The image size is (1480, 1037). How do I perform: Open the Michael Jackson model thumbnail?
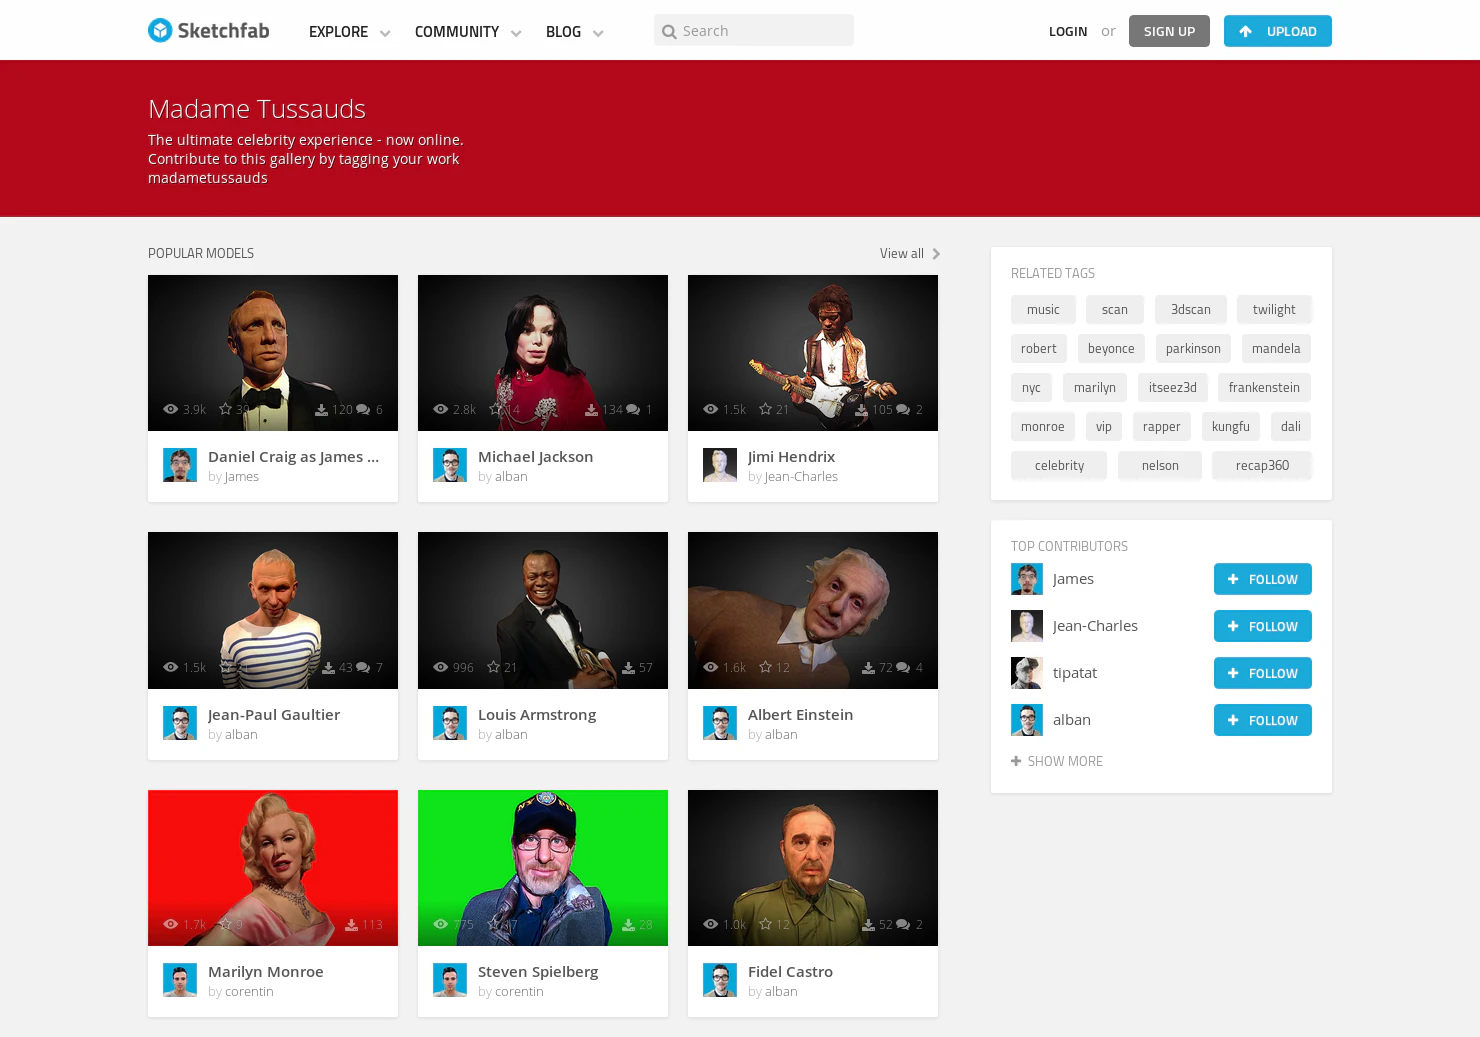pyautogui.click(x=543, y=353)
